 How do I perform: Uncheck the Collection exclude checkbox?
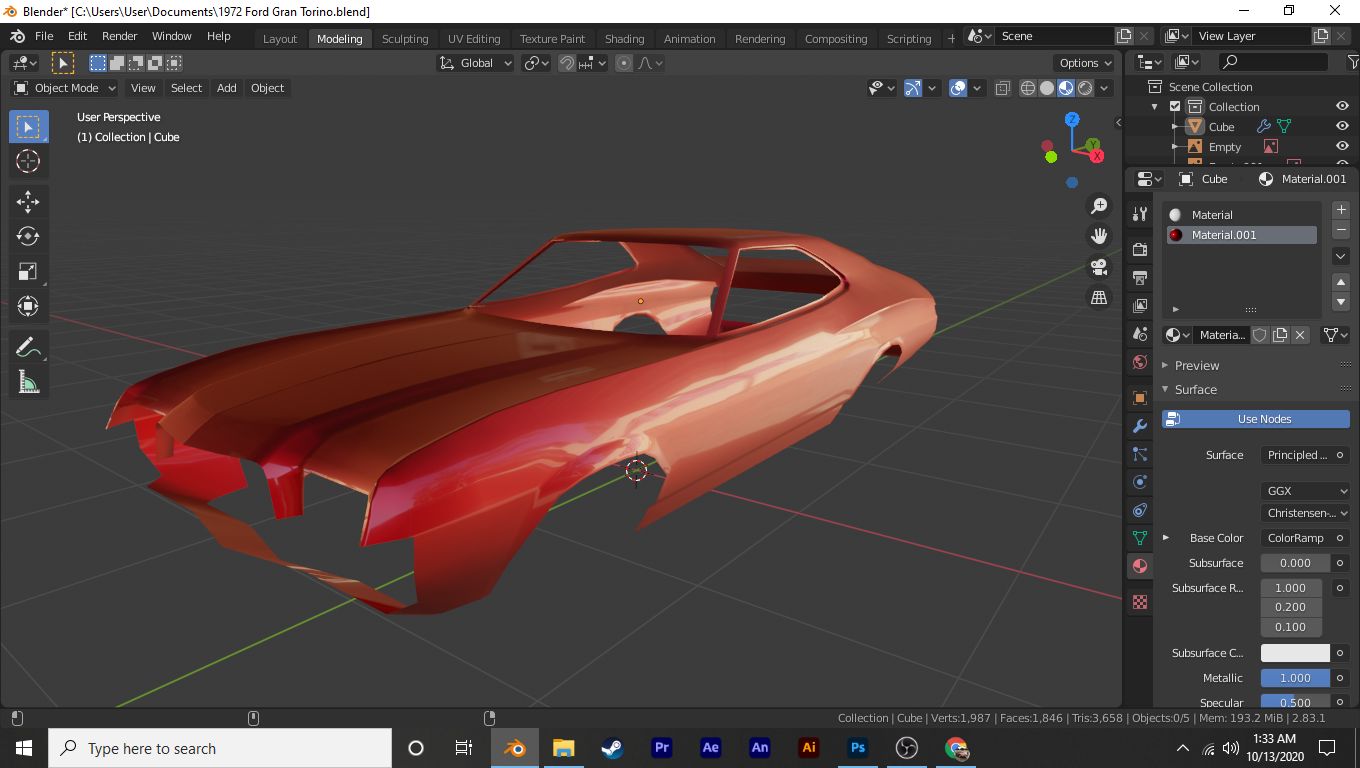[x=1175, y=107]
